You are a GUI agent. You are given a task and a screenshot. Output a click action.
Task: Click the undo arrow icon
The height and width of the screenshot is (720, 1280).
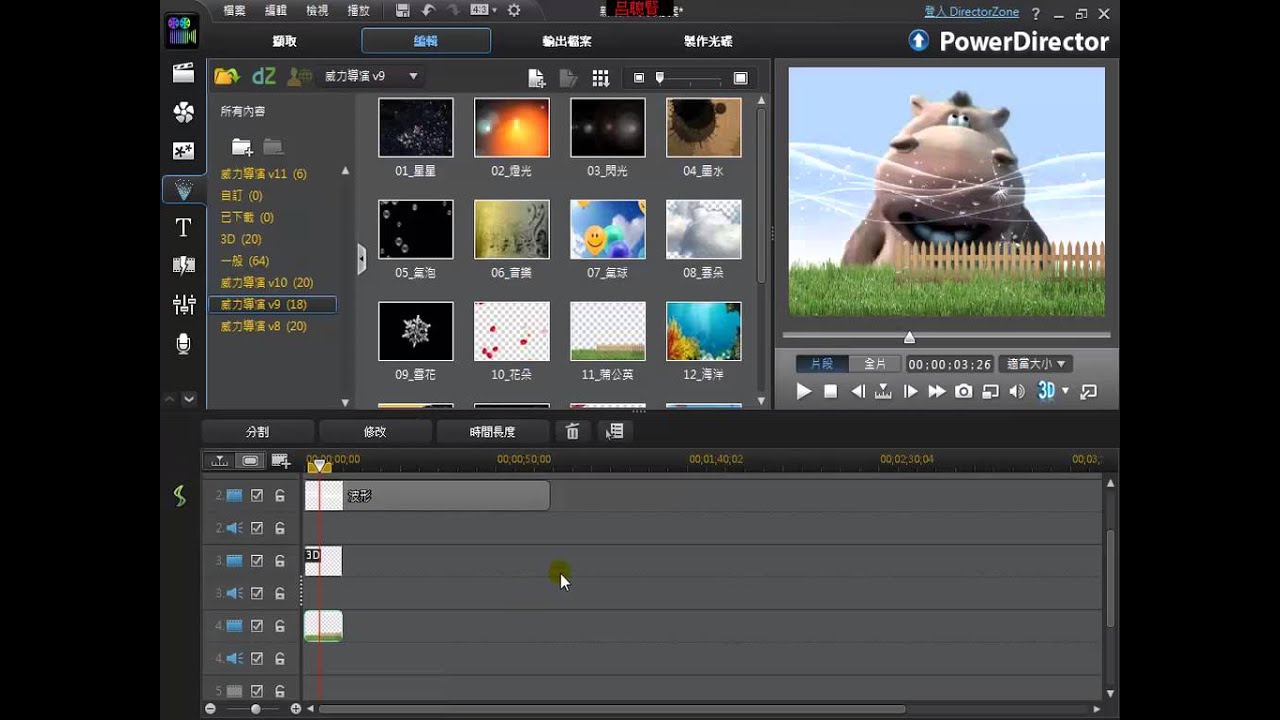[x=429, y=11]
